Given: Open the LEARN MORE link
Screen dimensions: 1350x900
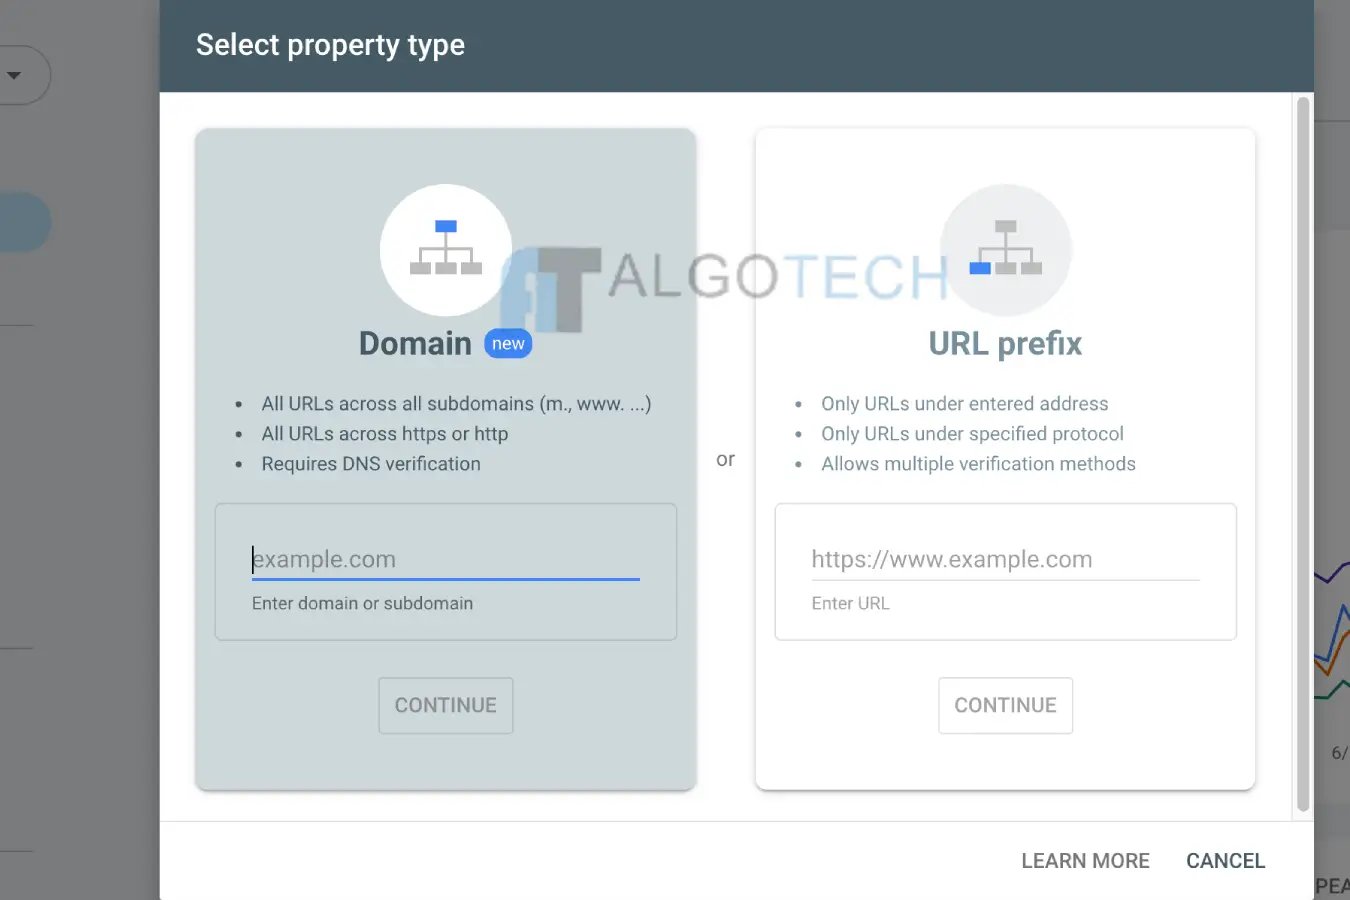Looking at the screenshot, I should 1085,860.
